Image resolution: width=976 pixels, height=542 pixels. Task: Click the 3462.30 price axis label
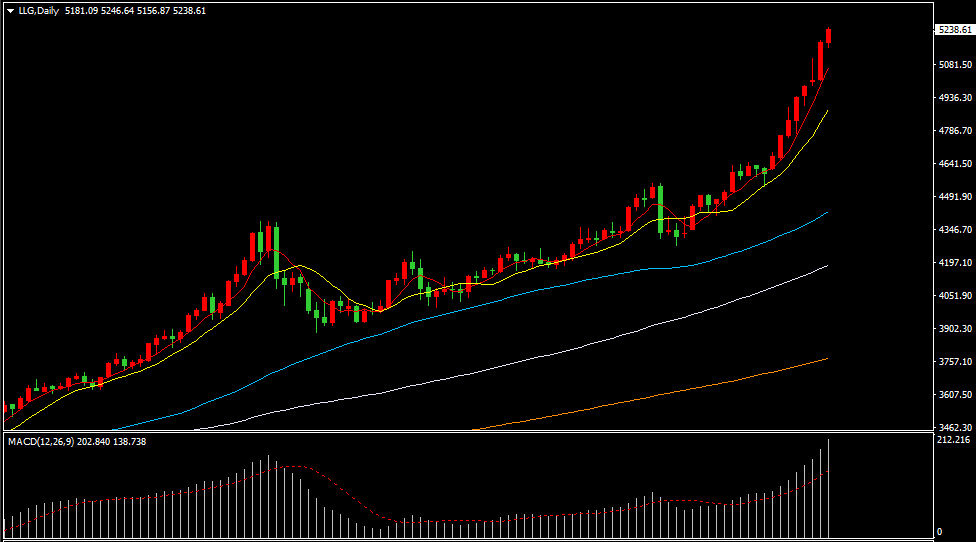tap(954, 427)
